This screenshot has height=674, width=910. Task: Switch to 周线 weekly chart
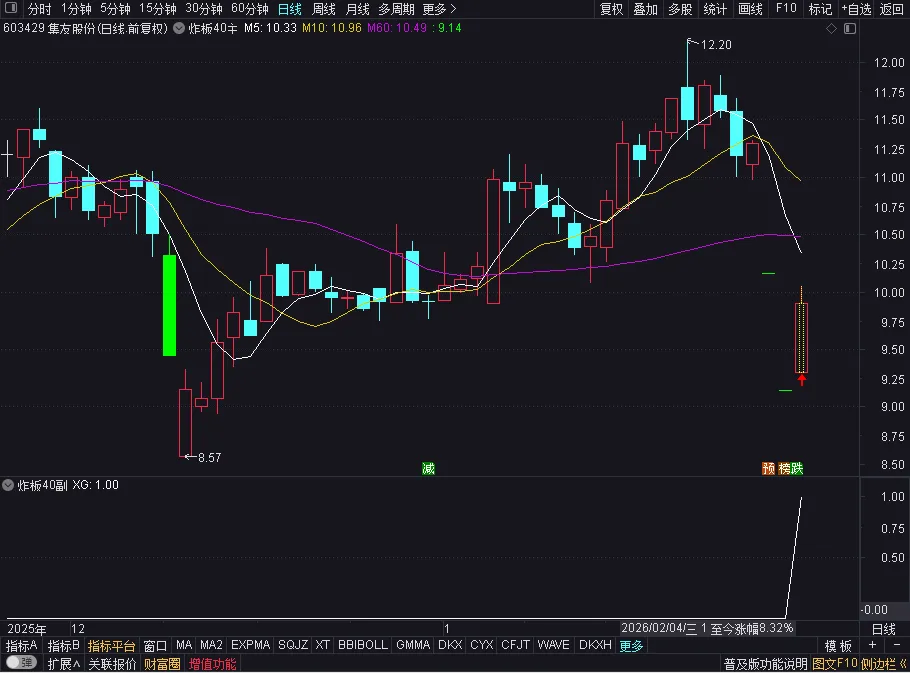pos(323,9)
